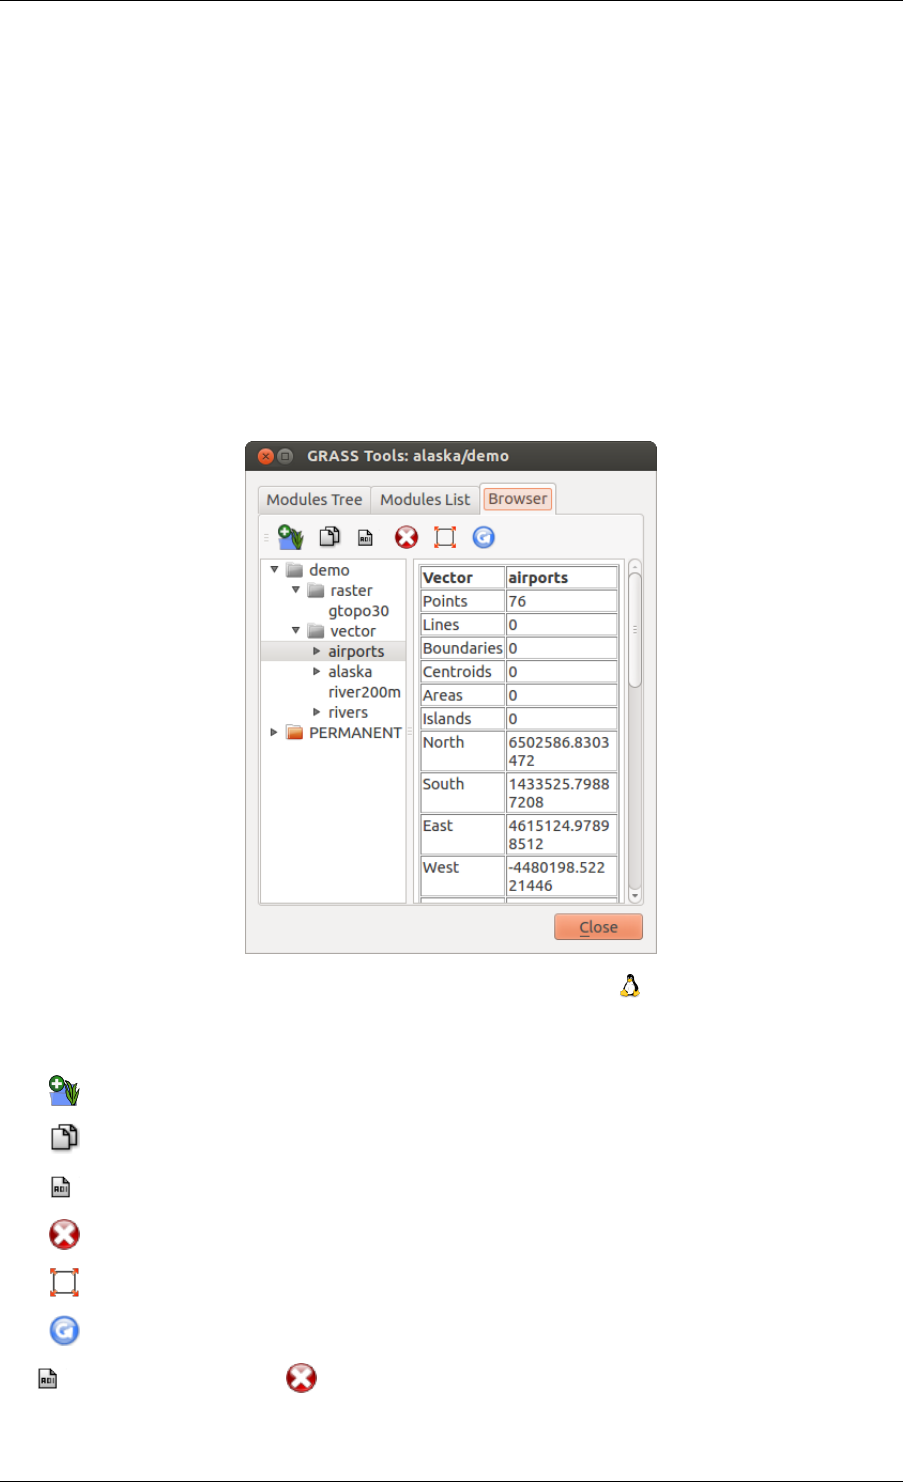Click the 'Boundaries' table cell
Screen dimensions: 903x1482
pyautogui.click(x=462, y=648)
